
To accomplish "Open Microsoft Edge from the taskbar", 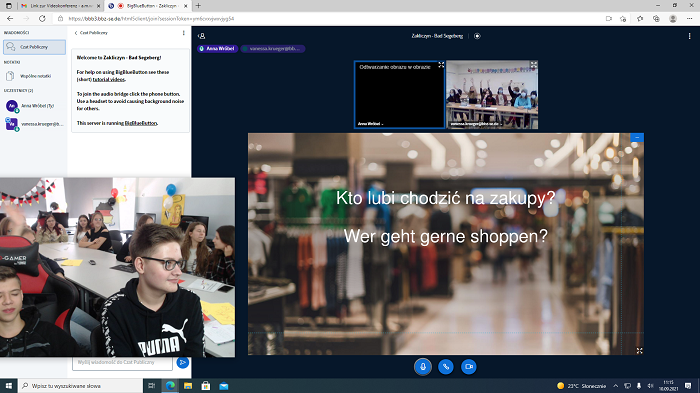I will 170,386.
